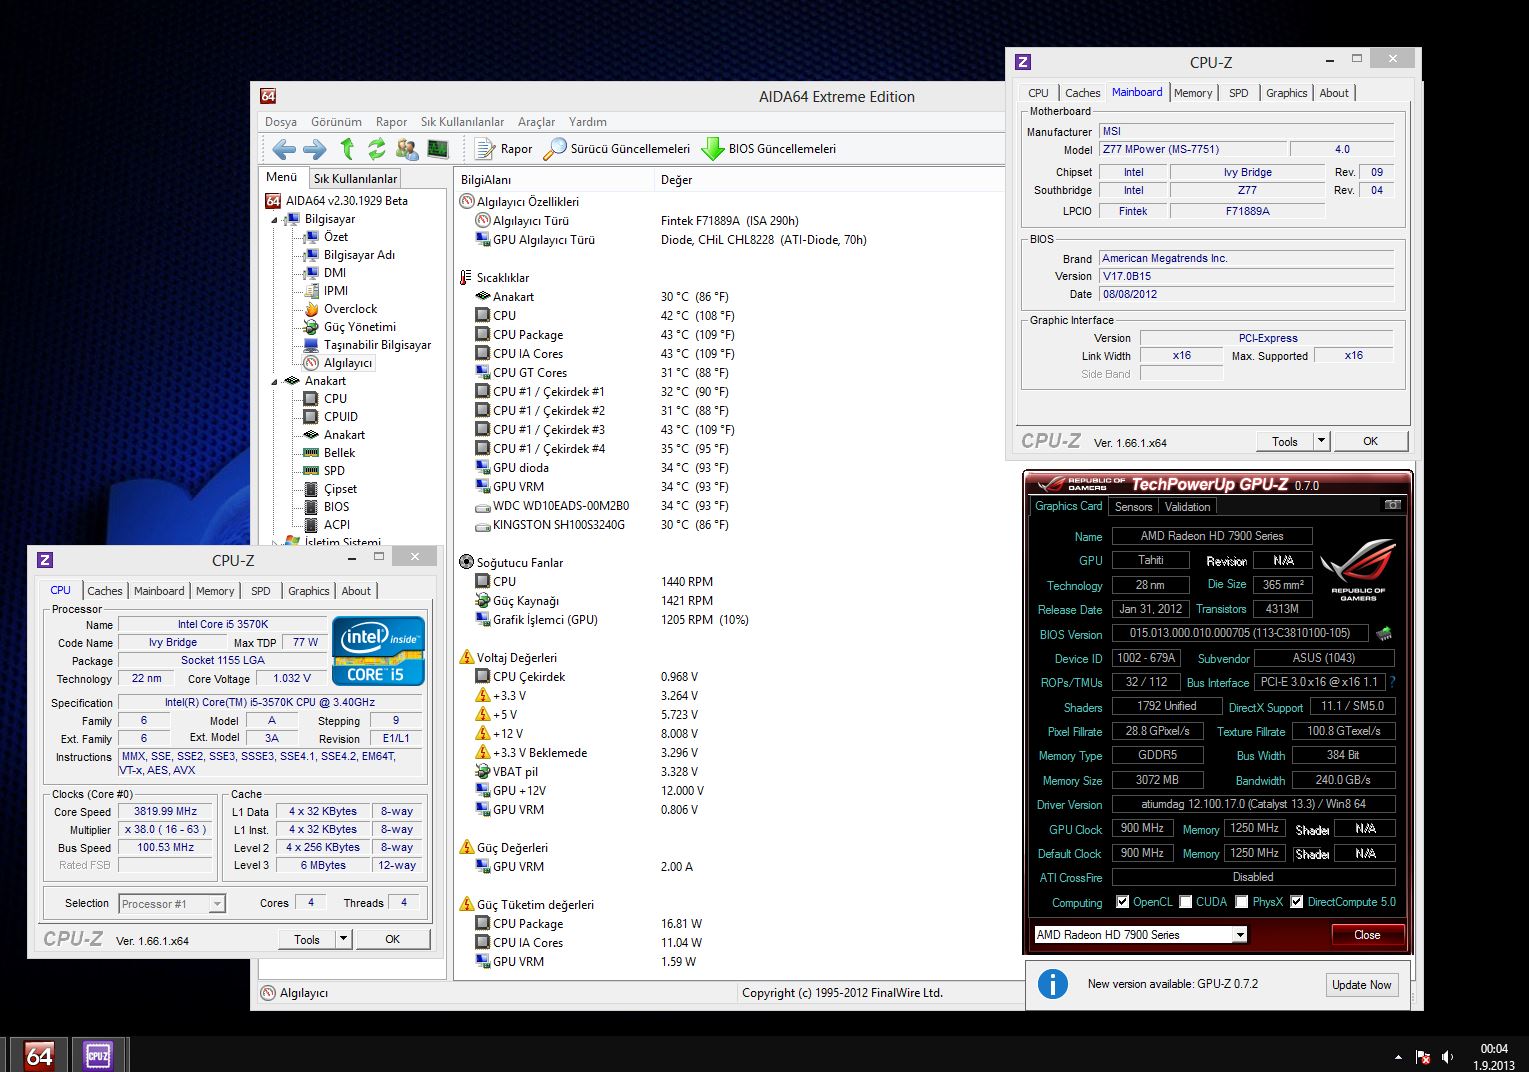Screen dimensions: 1529x1072
Task: Click the BIOS save chip icon in GPU-Z
Action: pyautogui.click(x=1384, y=634)
